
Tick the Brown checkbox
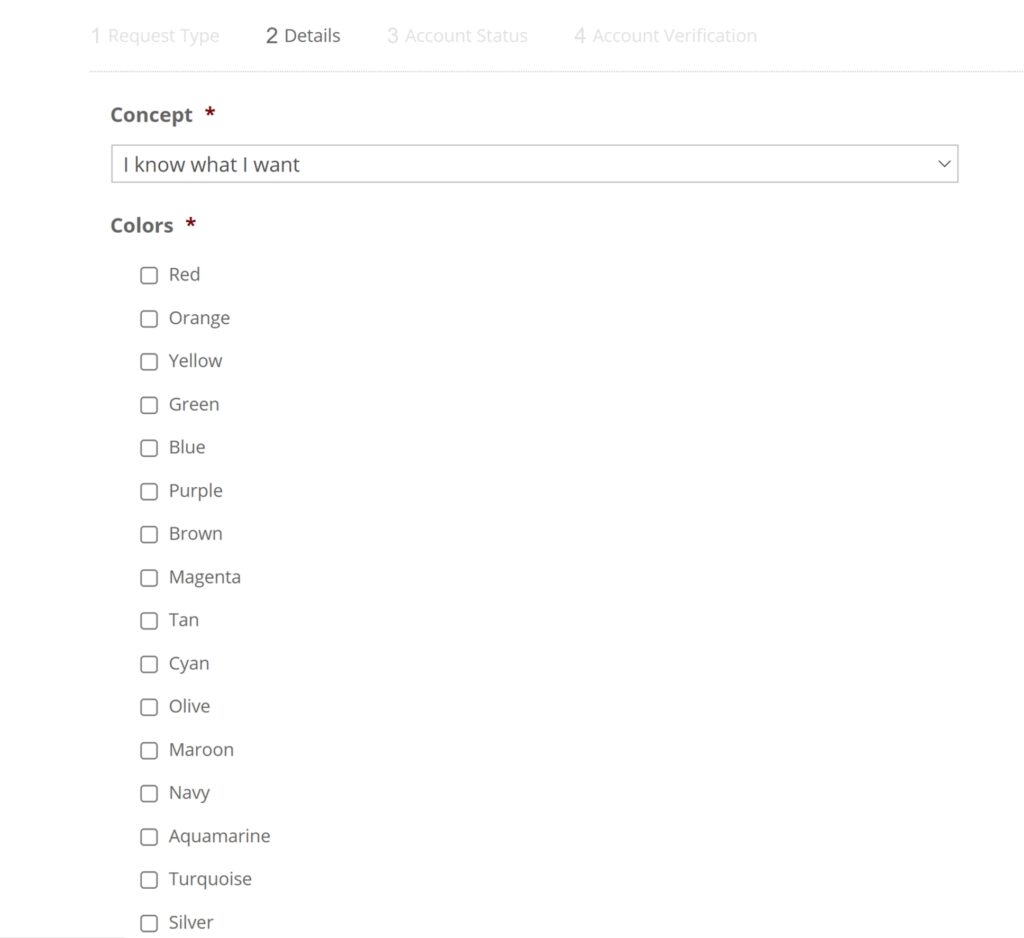(149, 534)
